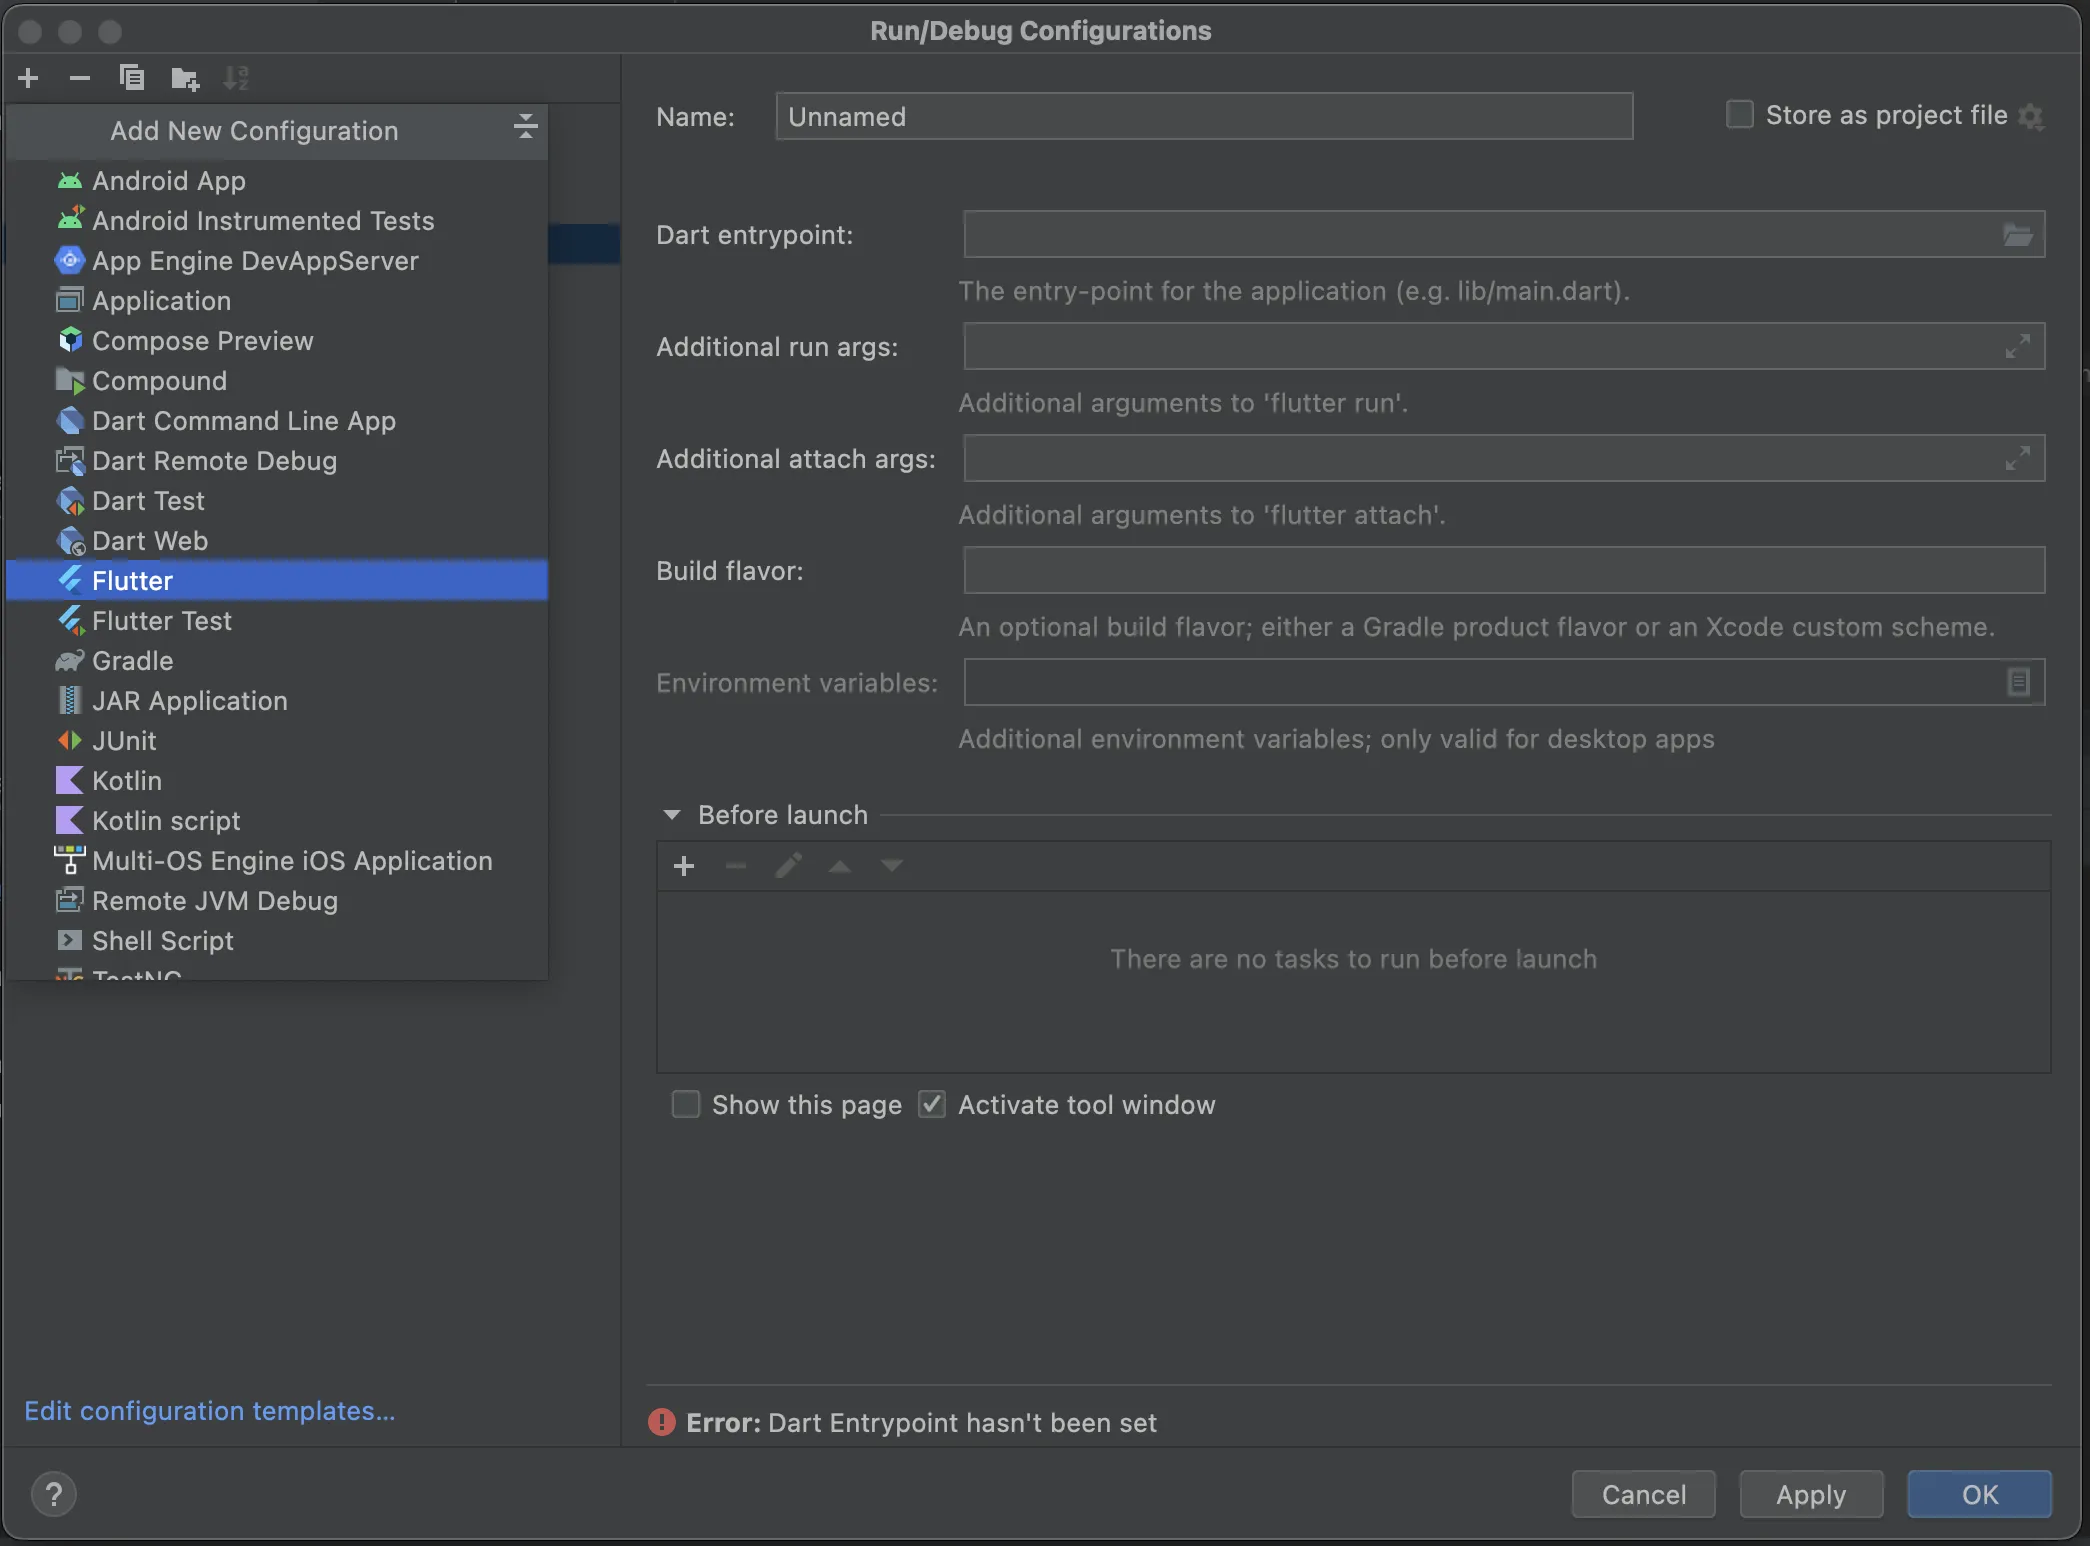Screen dimensions: 2090x1546
Task: Collapse the Add New Configuration list icon
Action: (x=525, y=127)
